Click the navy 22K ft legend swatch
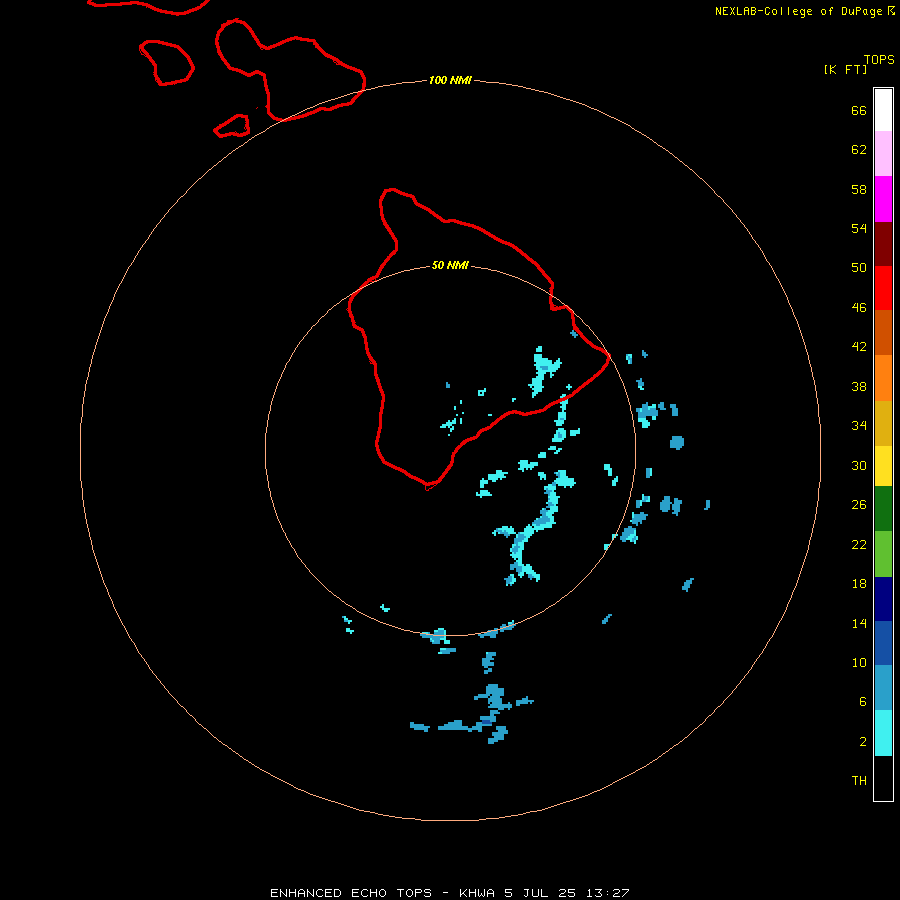The width and height of the screenshot is (900, 900). 883,599
